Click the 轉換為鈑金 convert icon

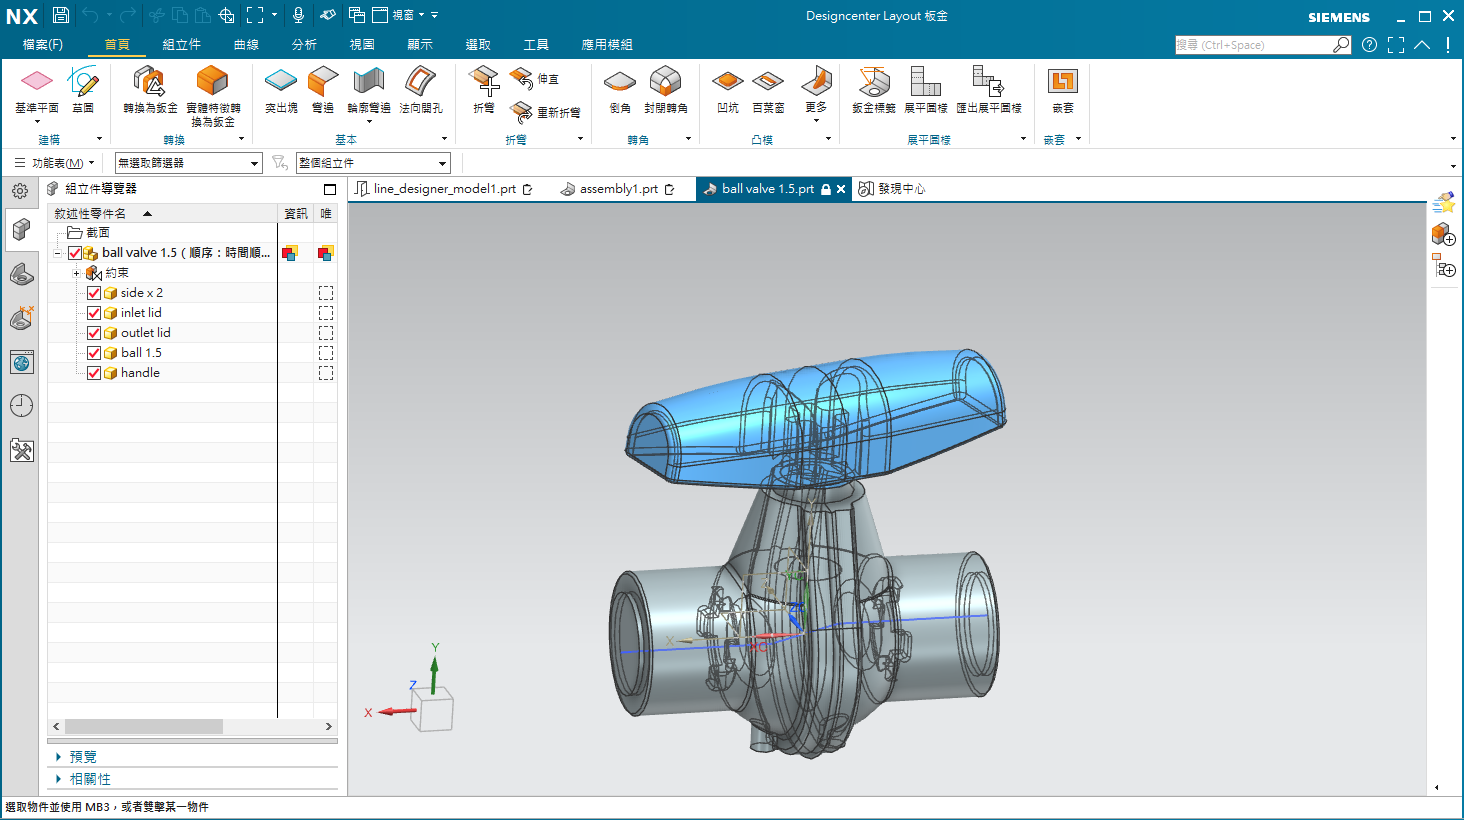150,82
